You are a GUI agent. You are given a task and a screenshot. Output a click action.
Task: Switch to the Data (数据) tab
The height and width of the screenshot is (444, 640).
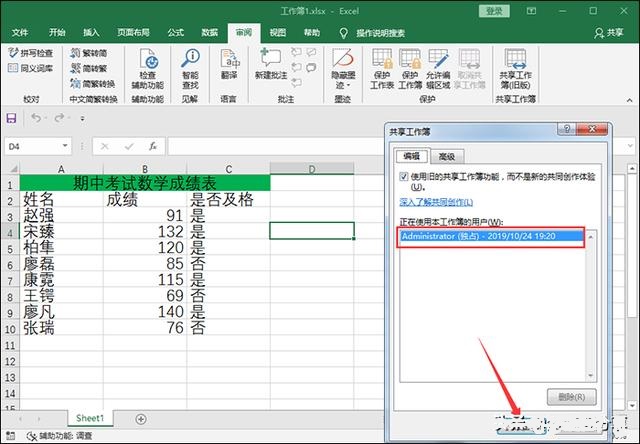210,33
